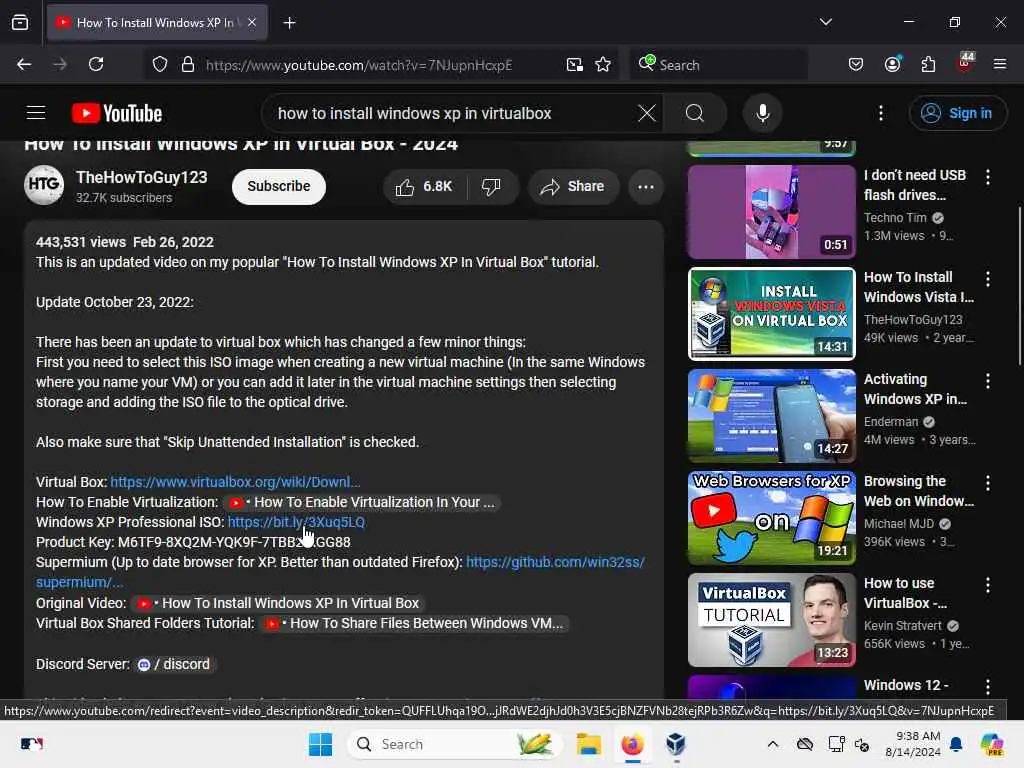Subscribe to TheHowToGuy123
The width and height of the screenshot is (1024, 768).
click(x=279, y=187)
